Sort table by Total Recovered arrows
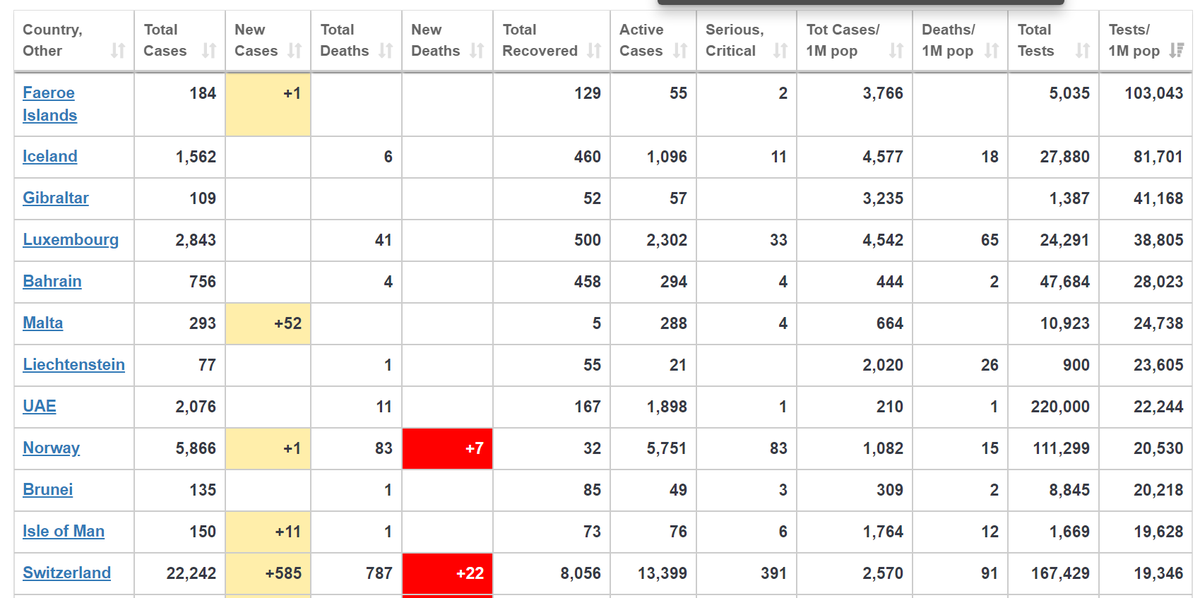 point(595,51)
